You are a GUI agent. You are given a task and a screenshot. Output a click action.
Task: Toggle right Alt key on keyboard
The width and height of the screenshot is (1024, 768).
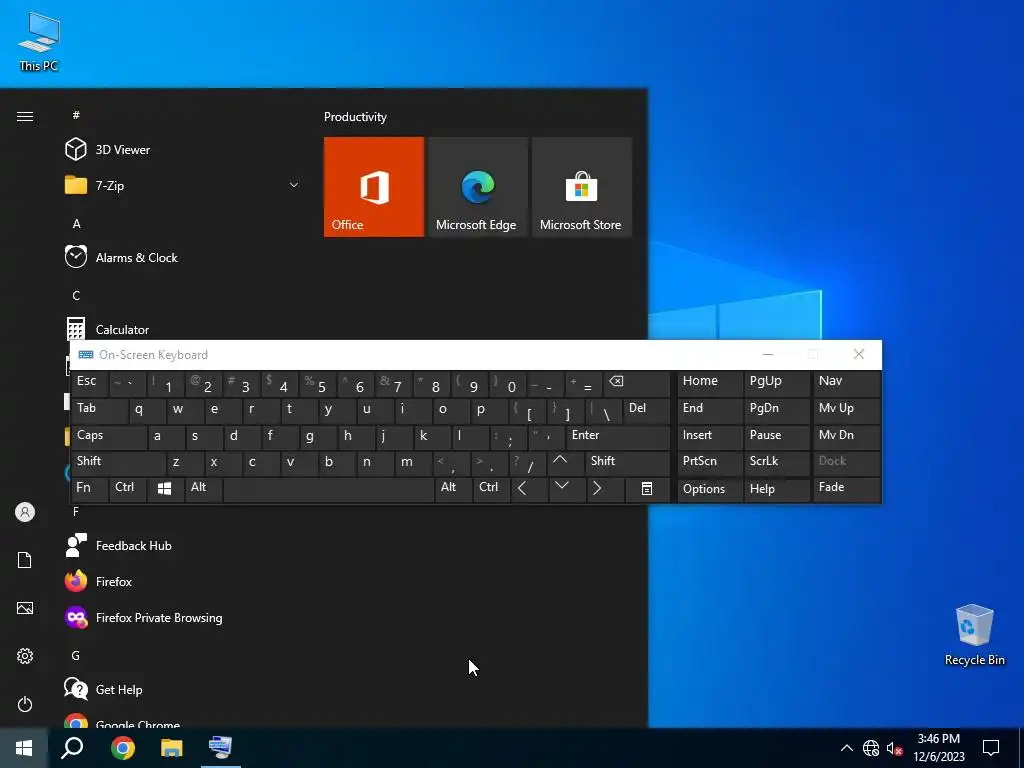(x=453, y=489)
